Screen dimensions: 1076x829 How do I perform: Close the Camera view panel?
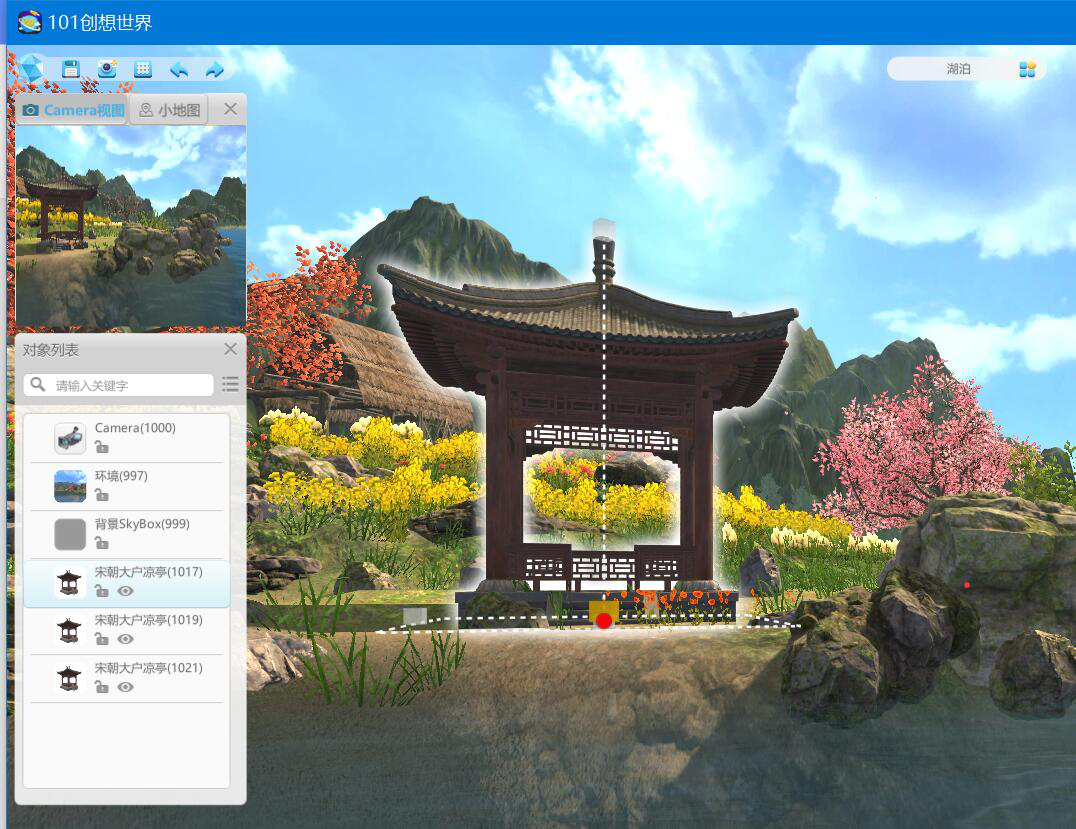pyautogui.click(x=231, y=109)
